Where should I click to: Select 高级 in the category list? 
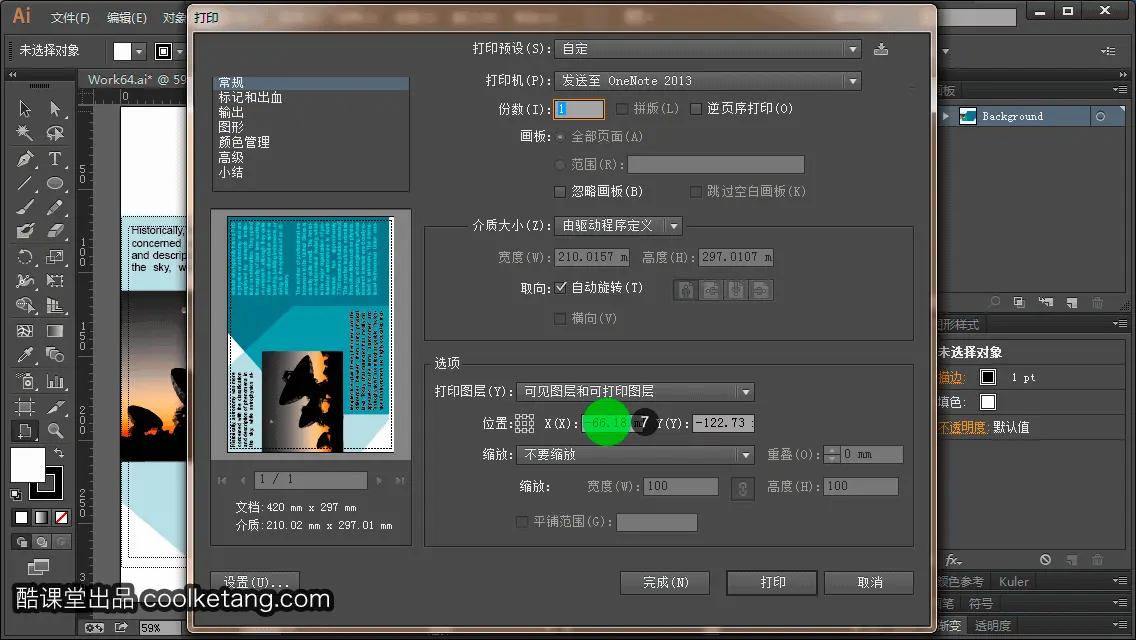[231, 157]
